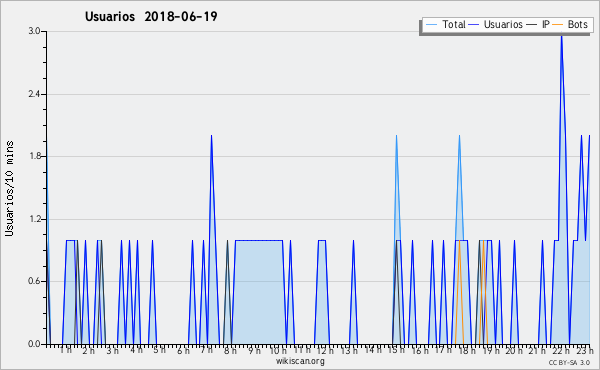Click the '13 h' x-axis label

pos(349,350)
